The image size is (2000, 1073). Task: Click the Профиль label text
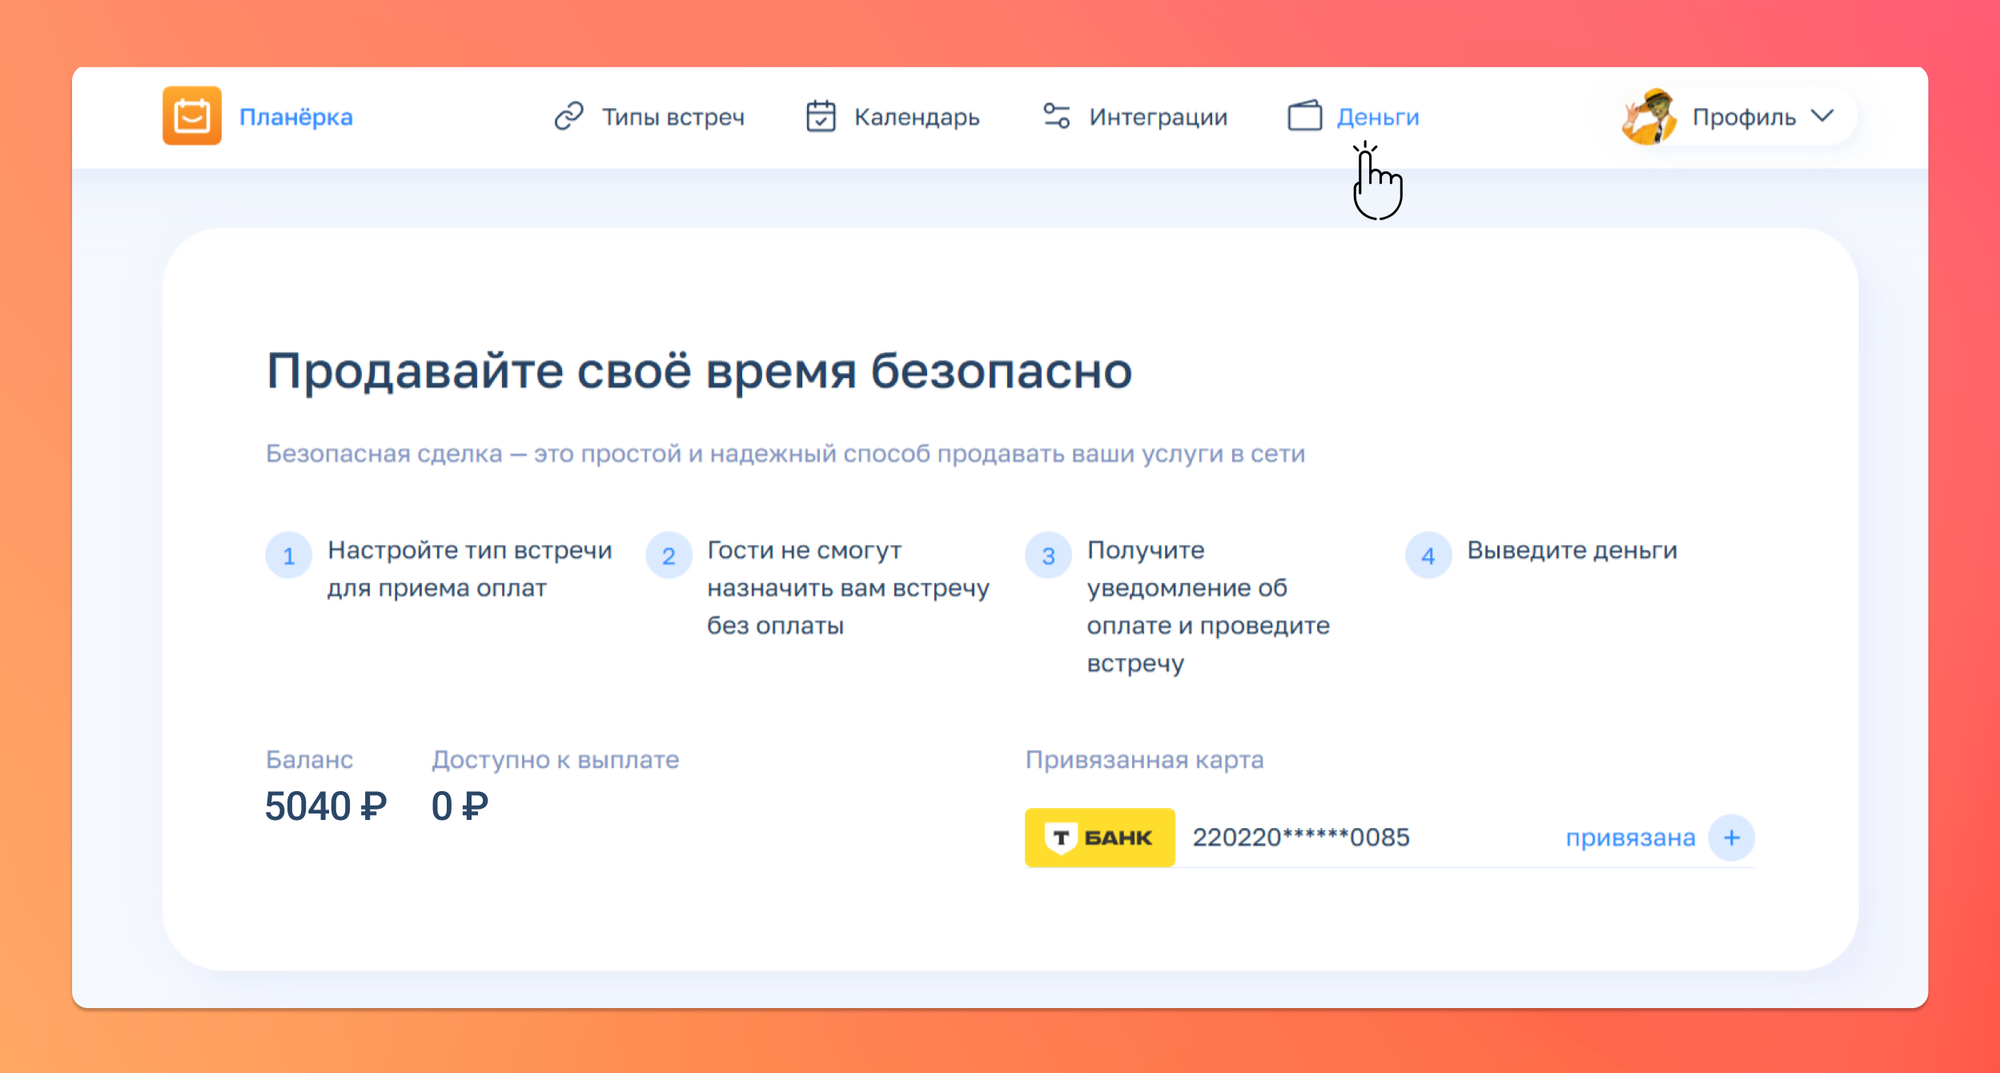(1744, 117)
